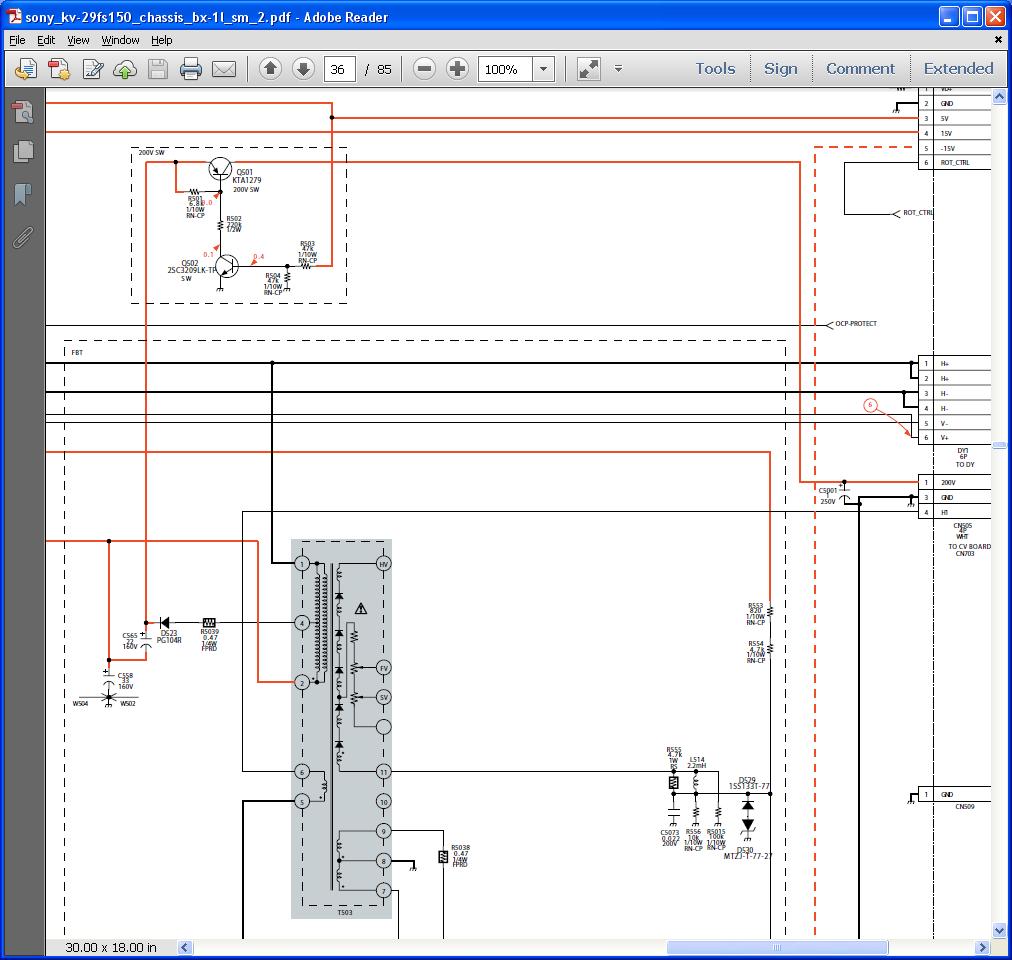The width and height of the screenshot is (1012, 960).
Task: Zoom in using the plus button
Action: 457,69
